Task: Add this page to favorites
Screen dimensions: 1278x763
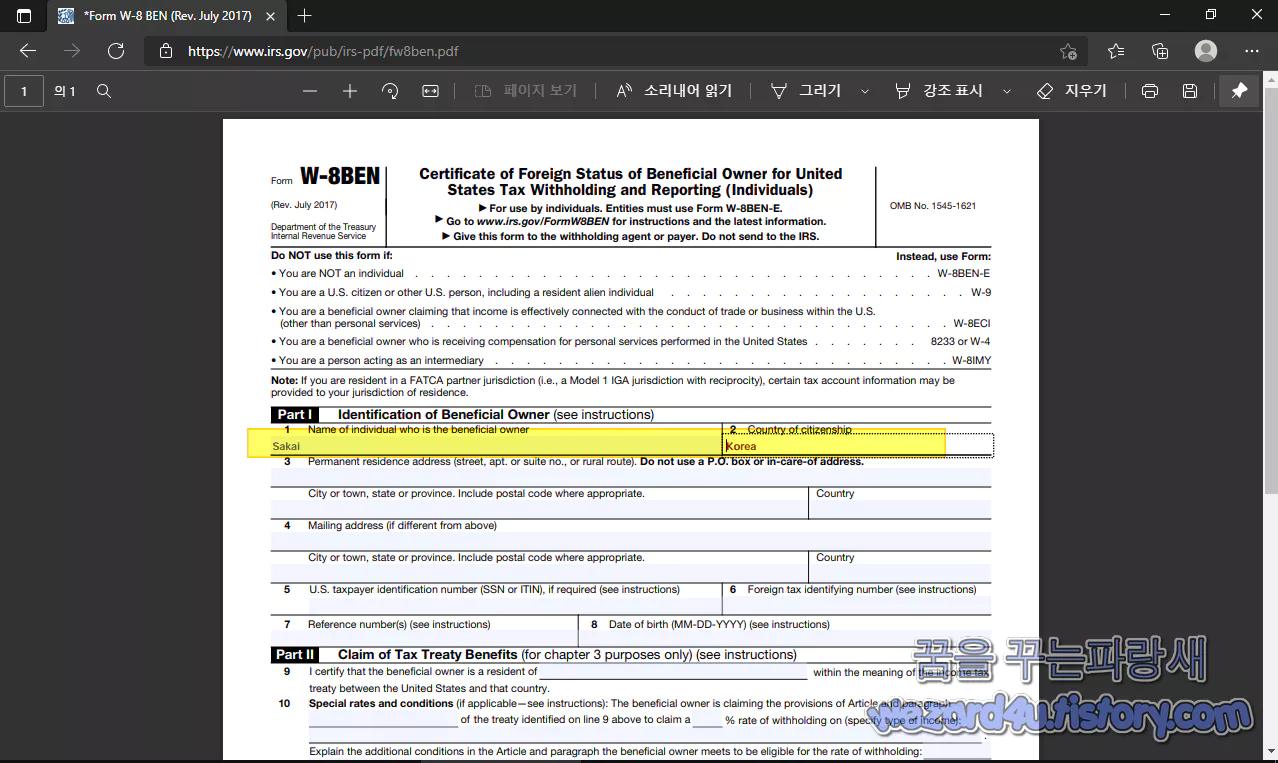Action: pyautogui.click(x=1068, y=51)
